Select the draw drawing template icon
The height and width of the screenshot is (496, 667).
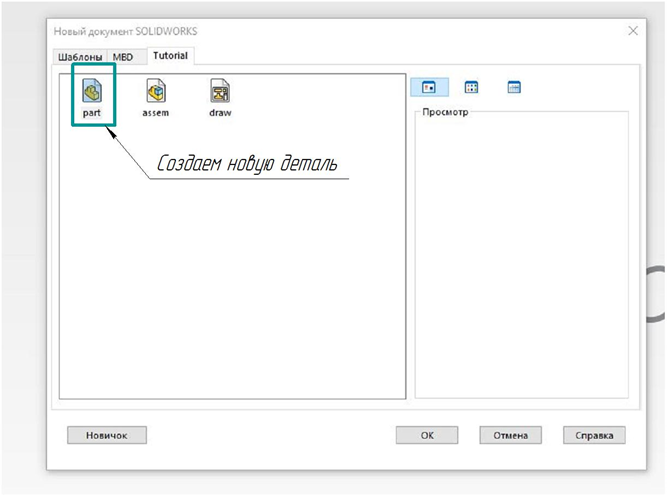tap(220, 91)
